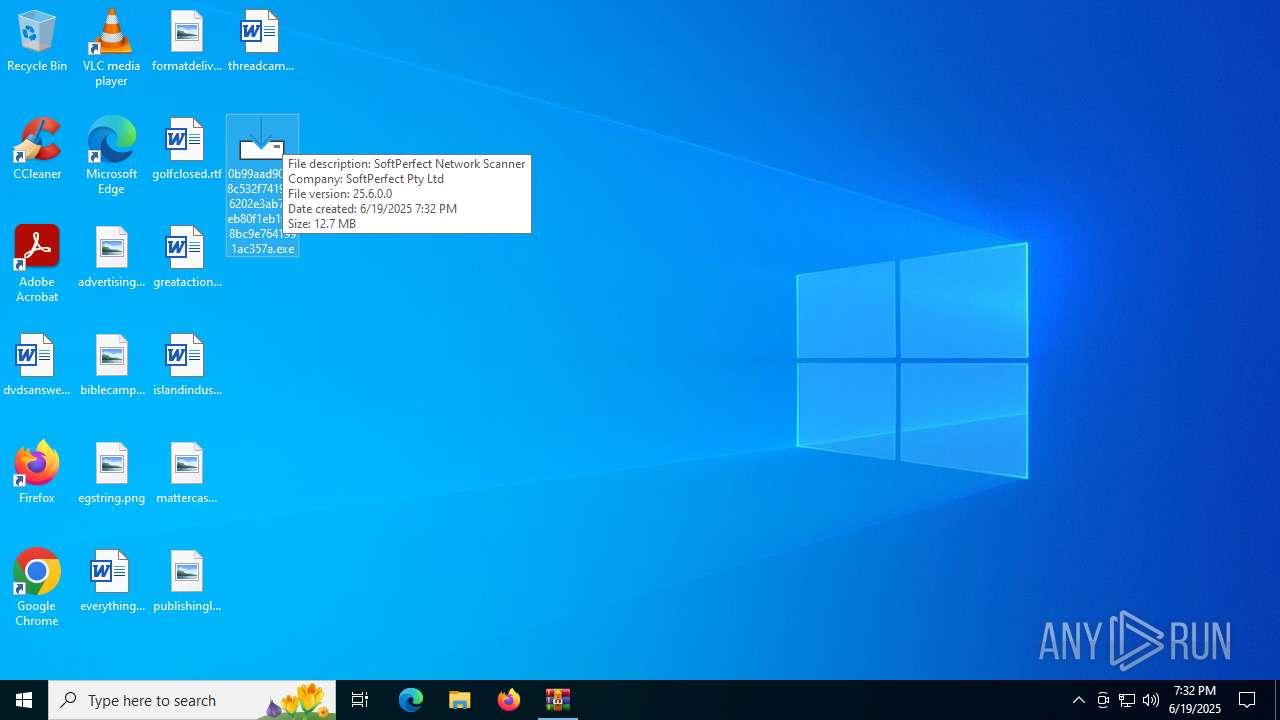Viewport: 1280px width, 720px height.
Task: Open Task View on taskbar
Action: (x=360, y=700)
